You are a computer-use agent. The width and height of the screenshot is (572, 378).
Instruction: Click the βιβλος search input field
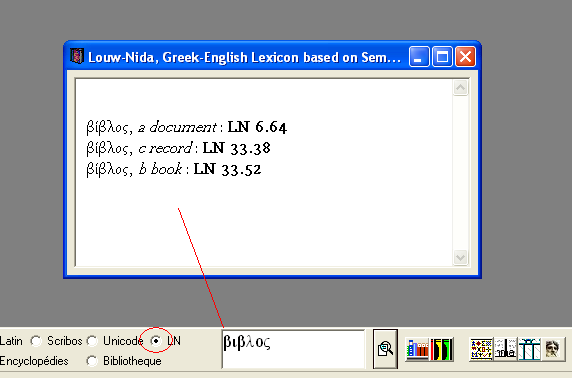pyautogui.click(x=293, y=349)
